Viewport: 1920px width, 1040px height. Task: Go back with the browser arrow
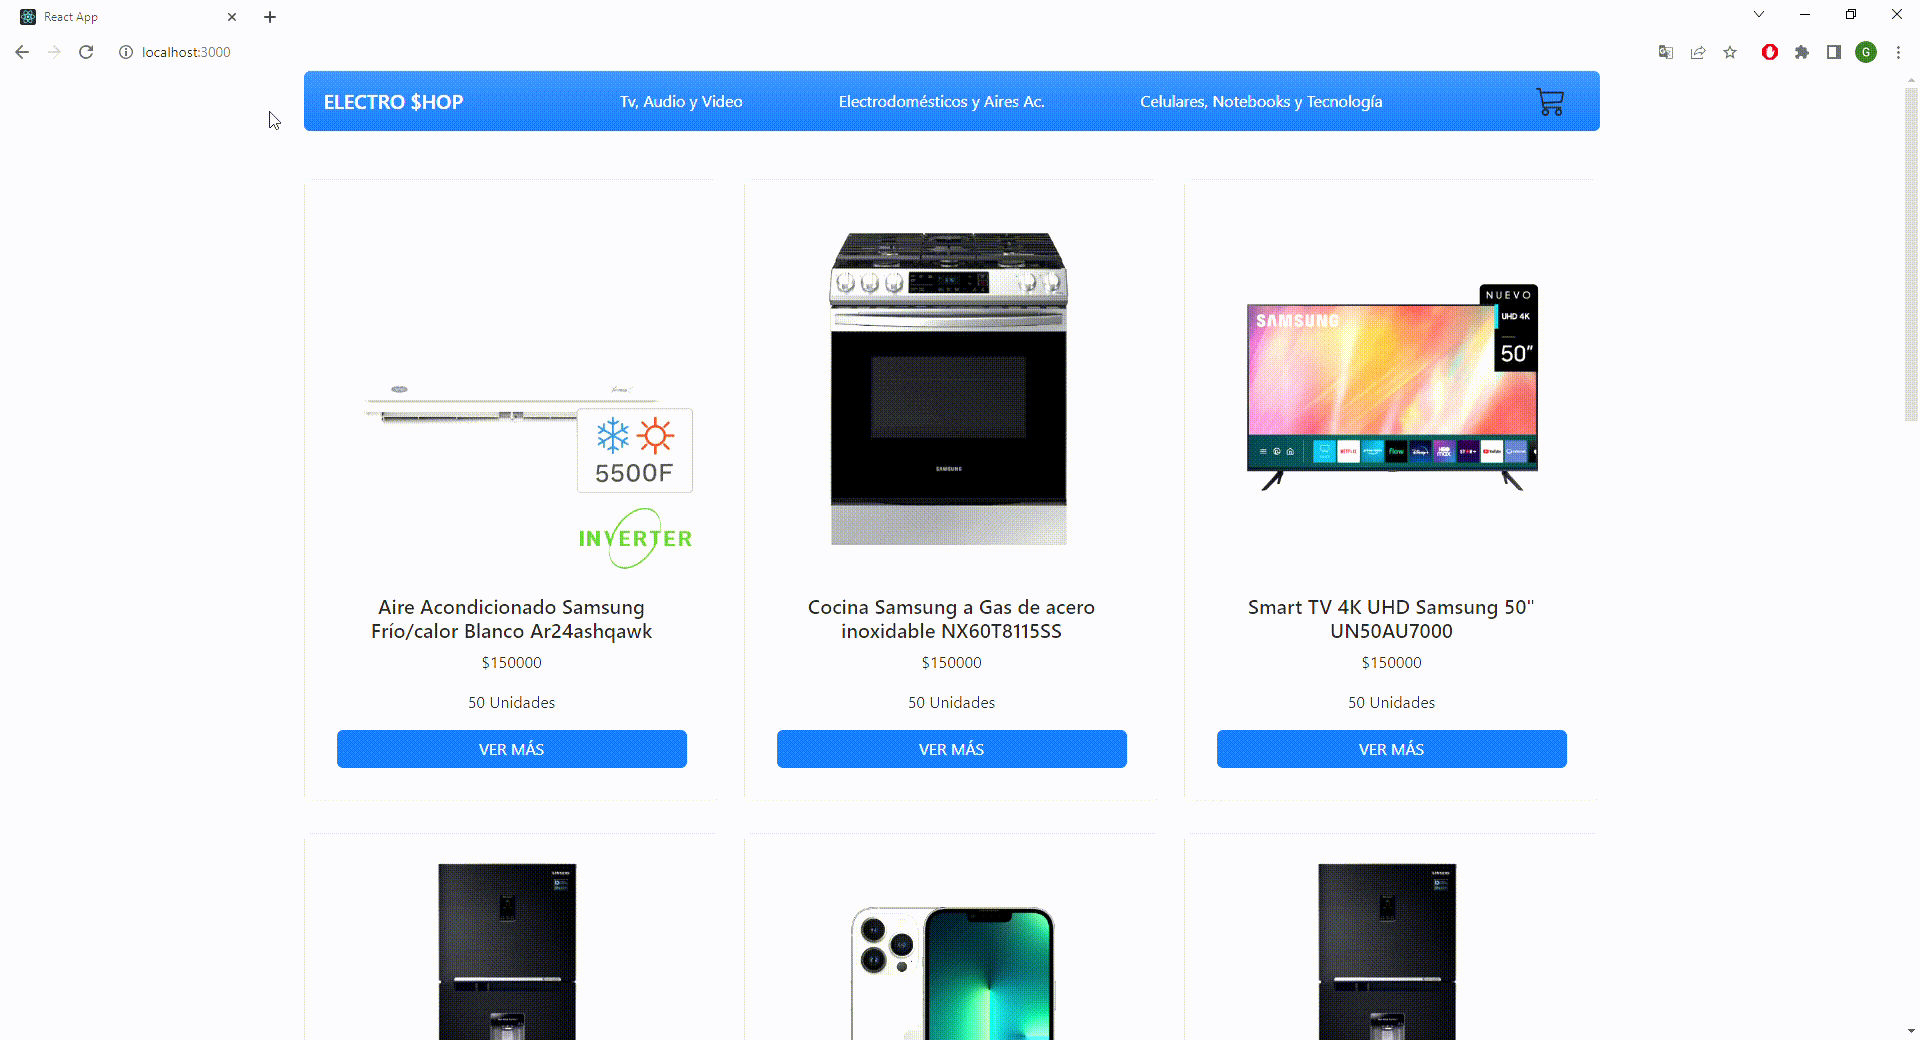click(22, 52)
